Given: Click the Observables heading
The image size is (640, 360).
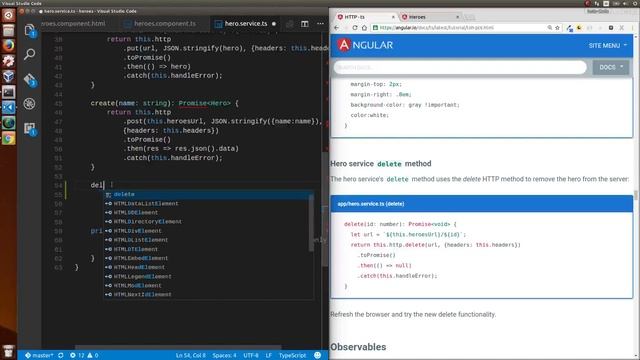Looking at the screenshot, I should pyautogui.click(x=358, y=347).
